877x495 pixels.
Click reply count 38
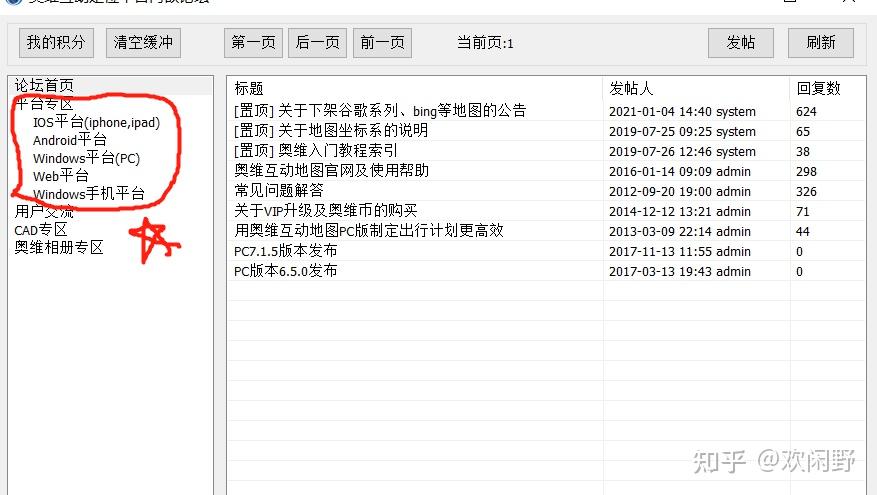point(803,152)
